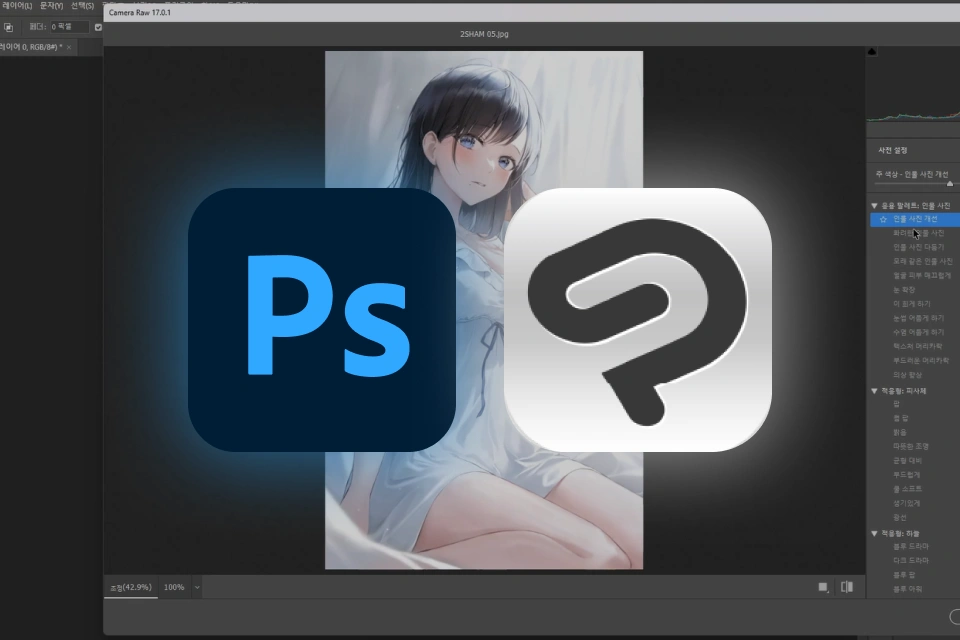Screen dimensions: 960x640
Task: Apply the 생기있게 subject preset
Action: pos(907,503)
